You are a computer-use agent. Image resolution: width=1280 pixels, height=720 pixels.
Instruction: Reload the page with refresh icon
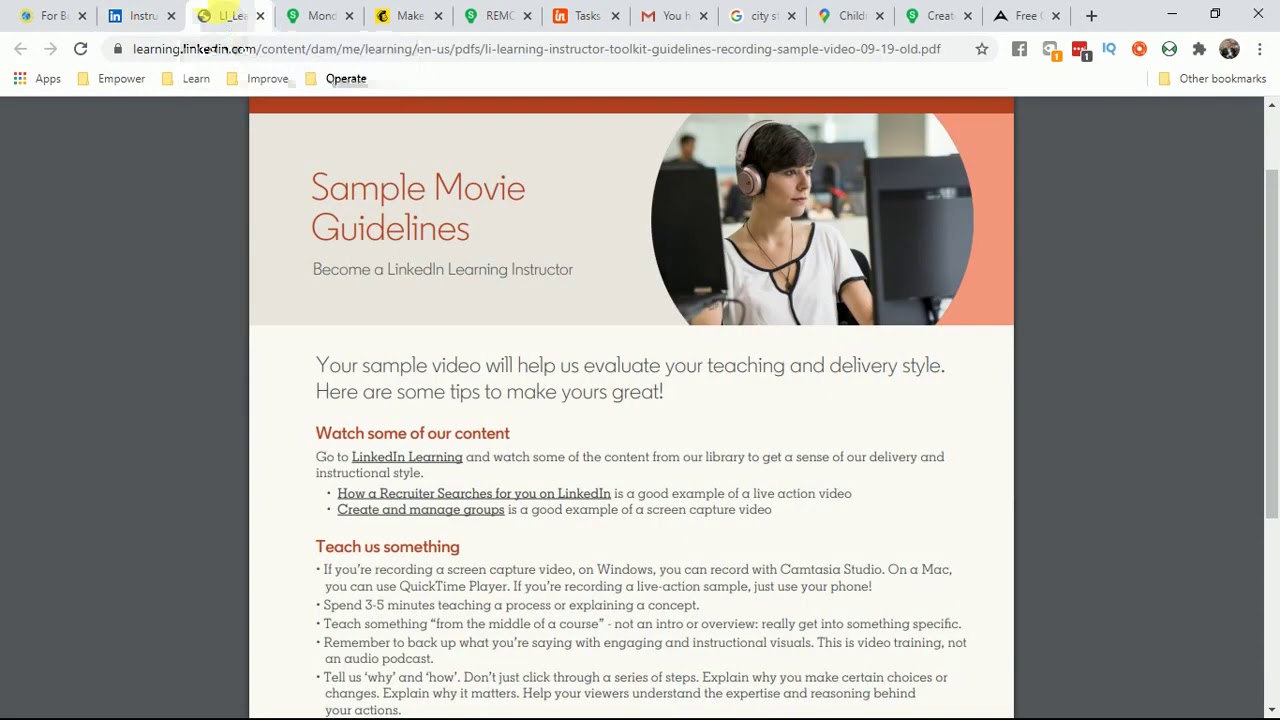(x=81, y=48)
